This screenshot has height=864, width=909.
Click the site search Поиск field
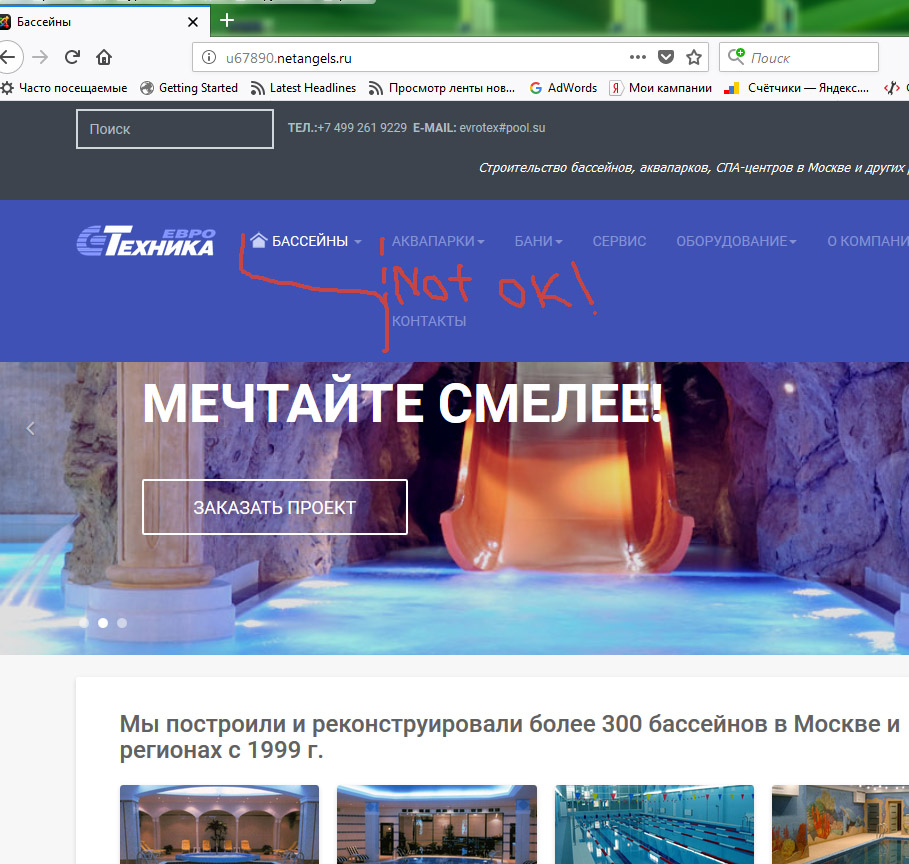point(174,129)
